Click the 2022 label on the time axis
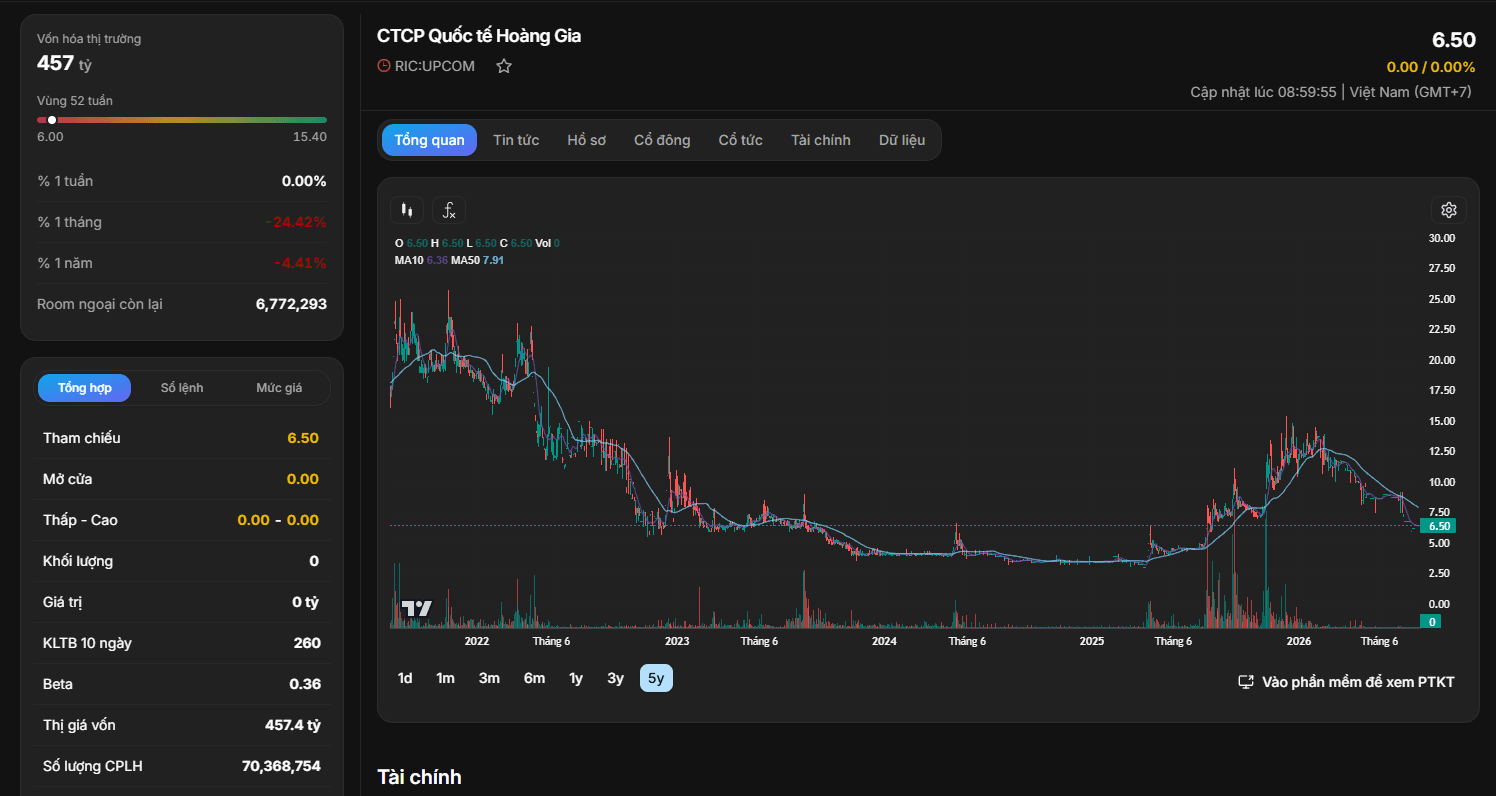Image resolution: width=1496 pixels, height=796 pixels. (x=477, y=641)
